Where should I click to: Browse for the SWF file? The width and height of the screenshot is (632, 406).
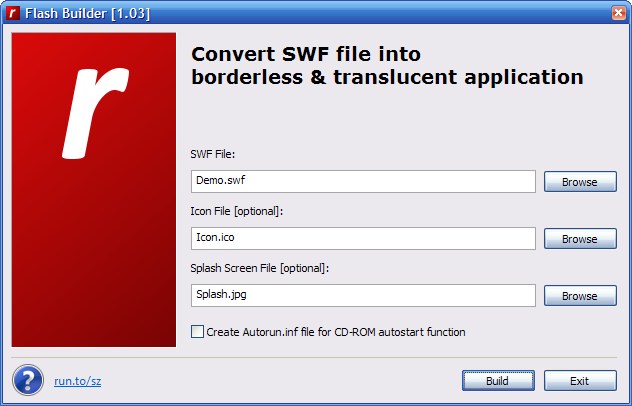[x=580, y=181]
